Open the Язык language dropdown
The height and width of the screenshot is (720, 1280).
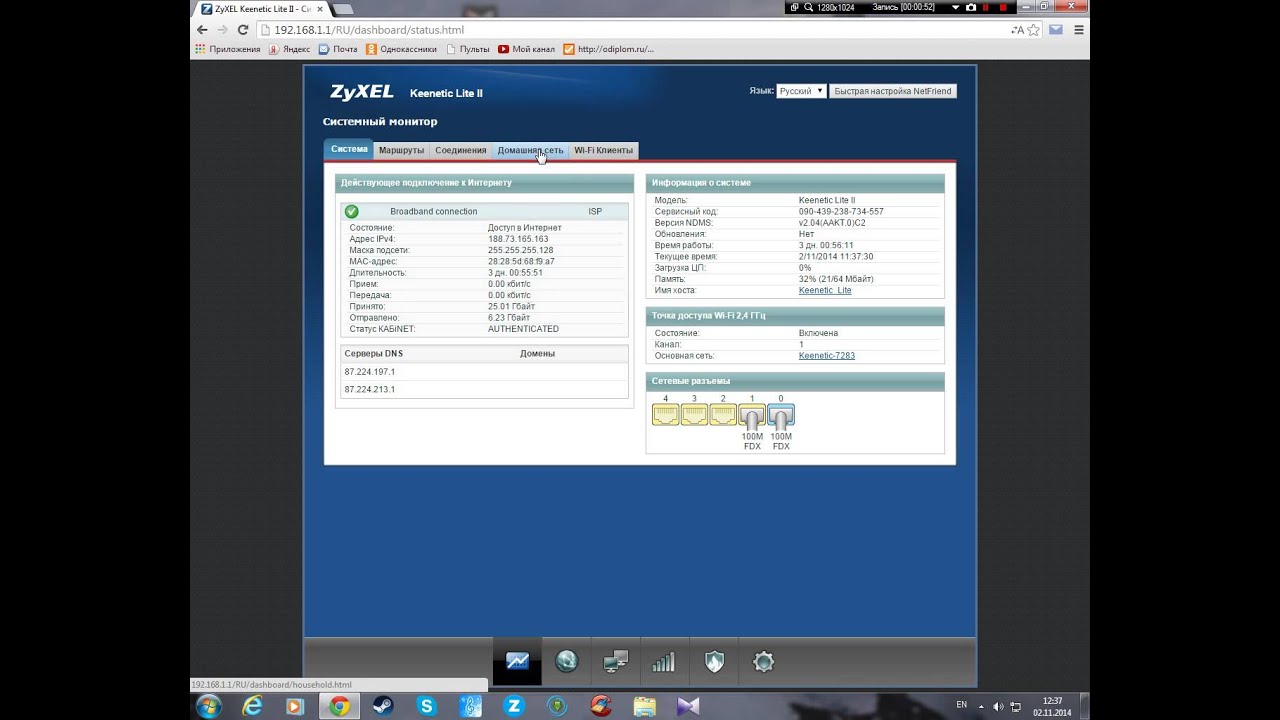[x=801, y=91]
